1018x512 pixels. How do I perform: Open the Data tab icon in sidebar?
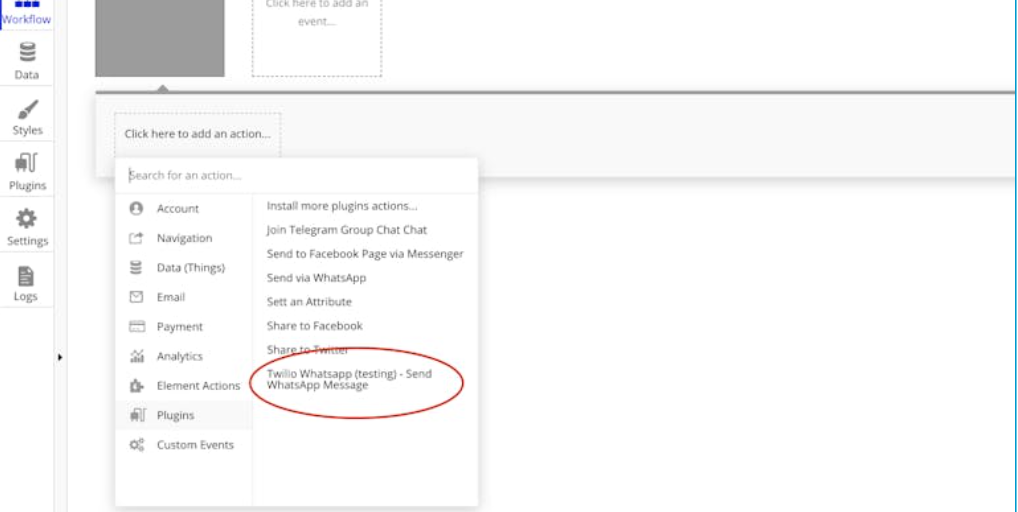click(x=27, y=52)
